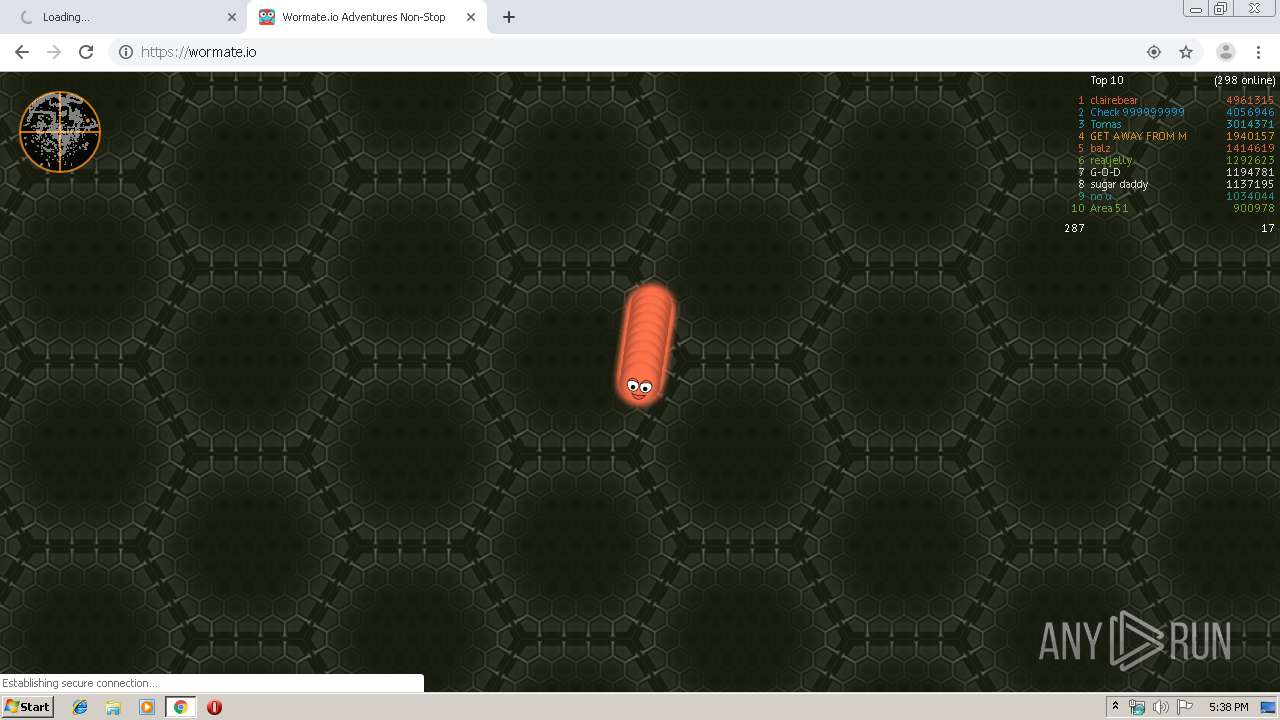Open the Action Center flag icon
1280x720 pixels.
tap(1185, 707)
